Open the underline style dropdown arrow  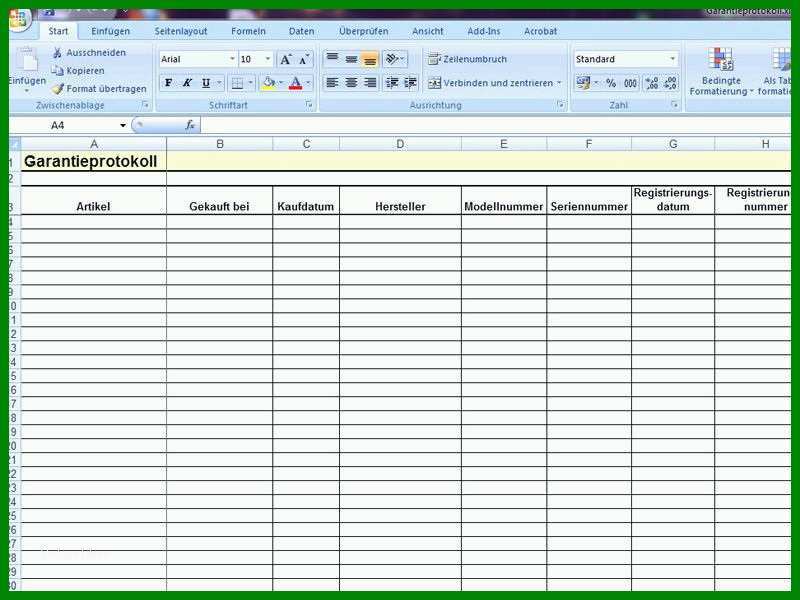(x=219, y=83)
